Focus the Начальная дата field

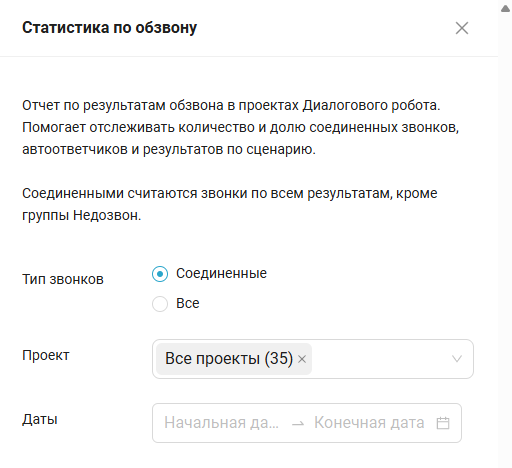pos(221,423)
